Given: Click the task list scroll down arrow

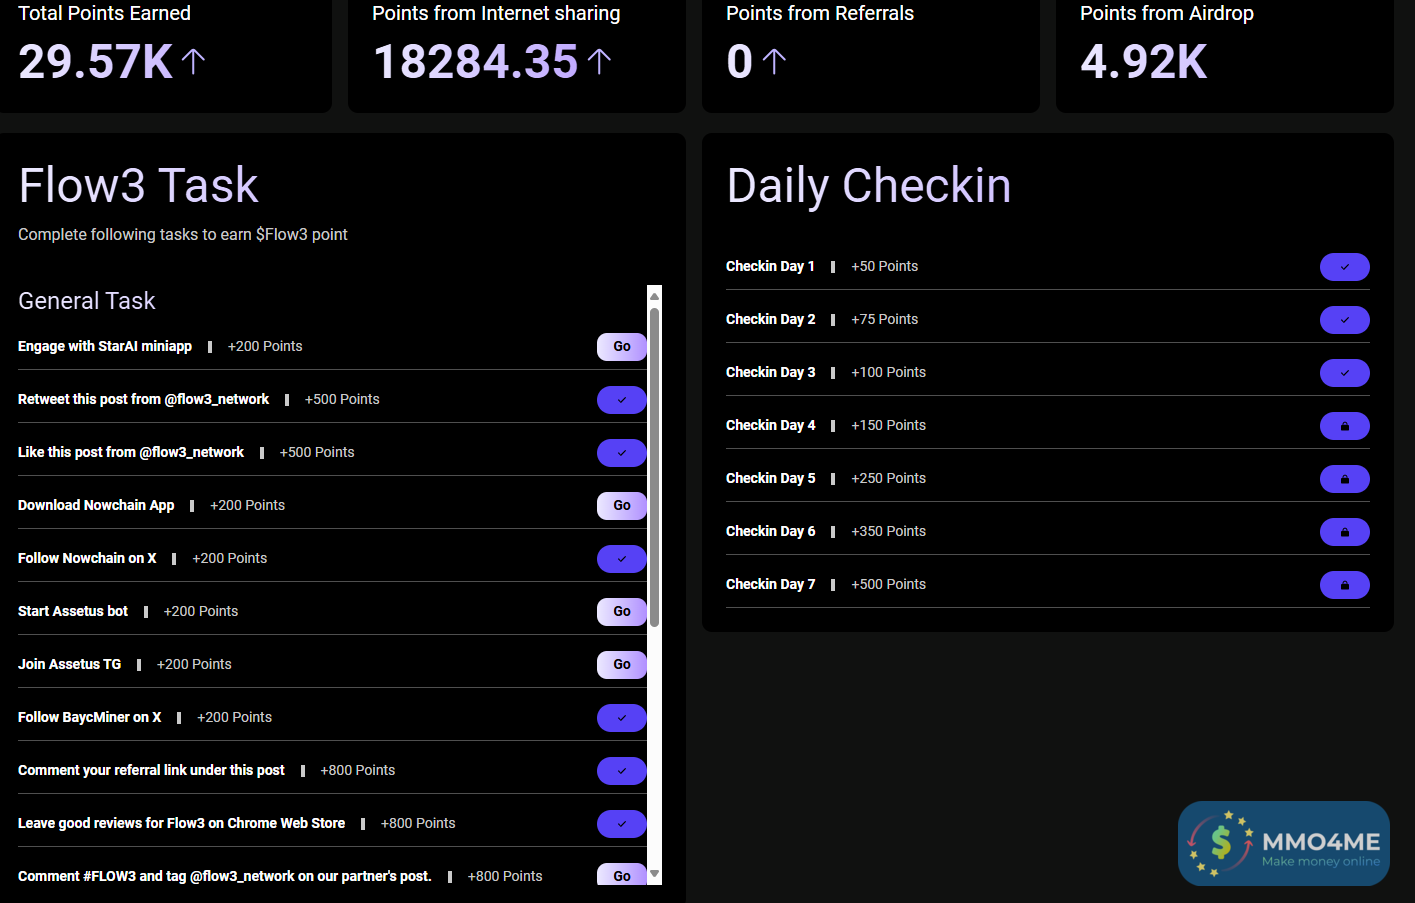Looking at the screenshot, I should point(655,874).
